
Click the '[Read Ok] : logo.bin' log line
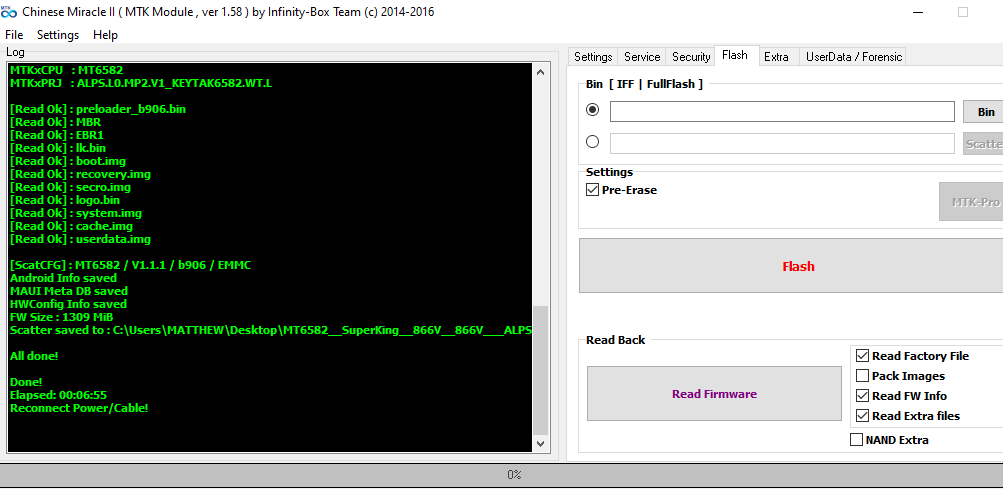pos(65,200)
